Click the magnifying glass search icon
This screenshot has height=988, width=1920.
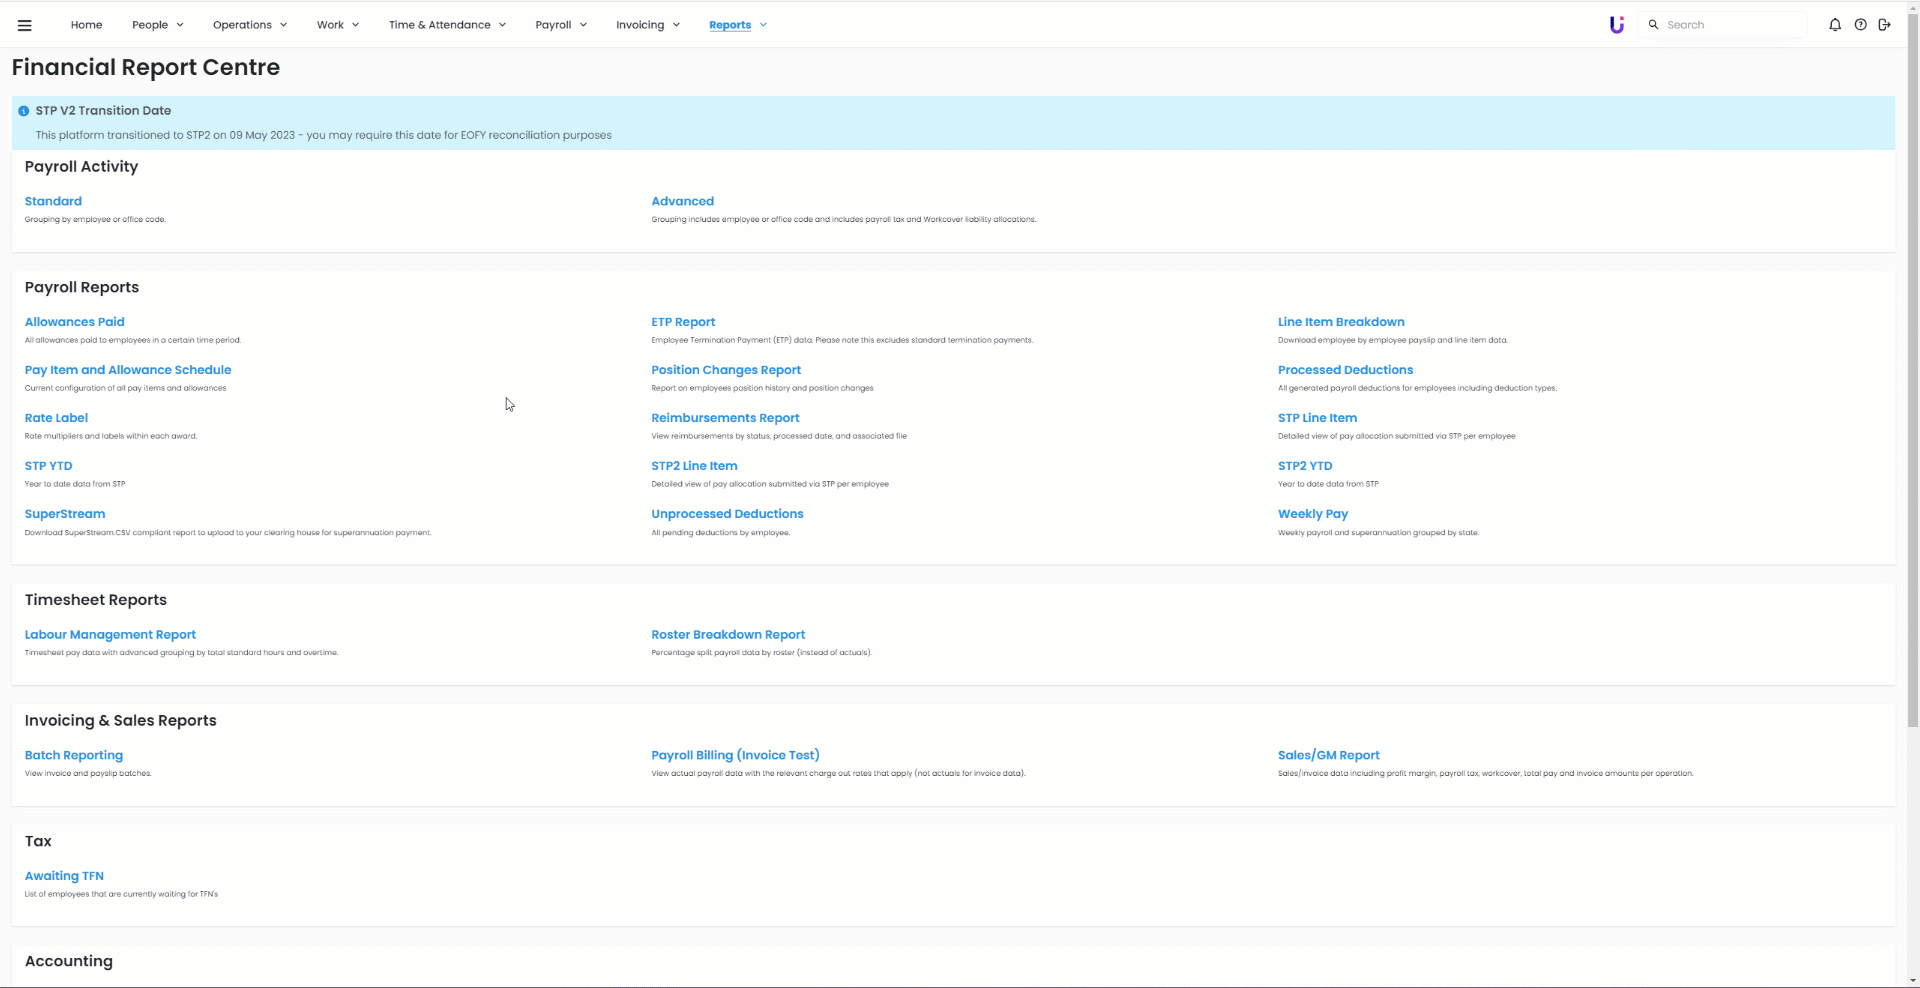1653,25
